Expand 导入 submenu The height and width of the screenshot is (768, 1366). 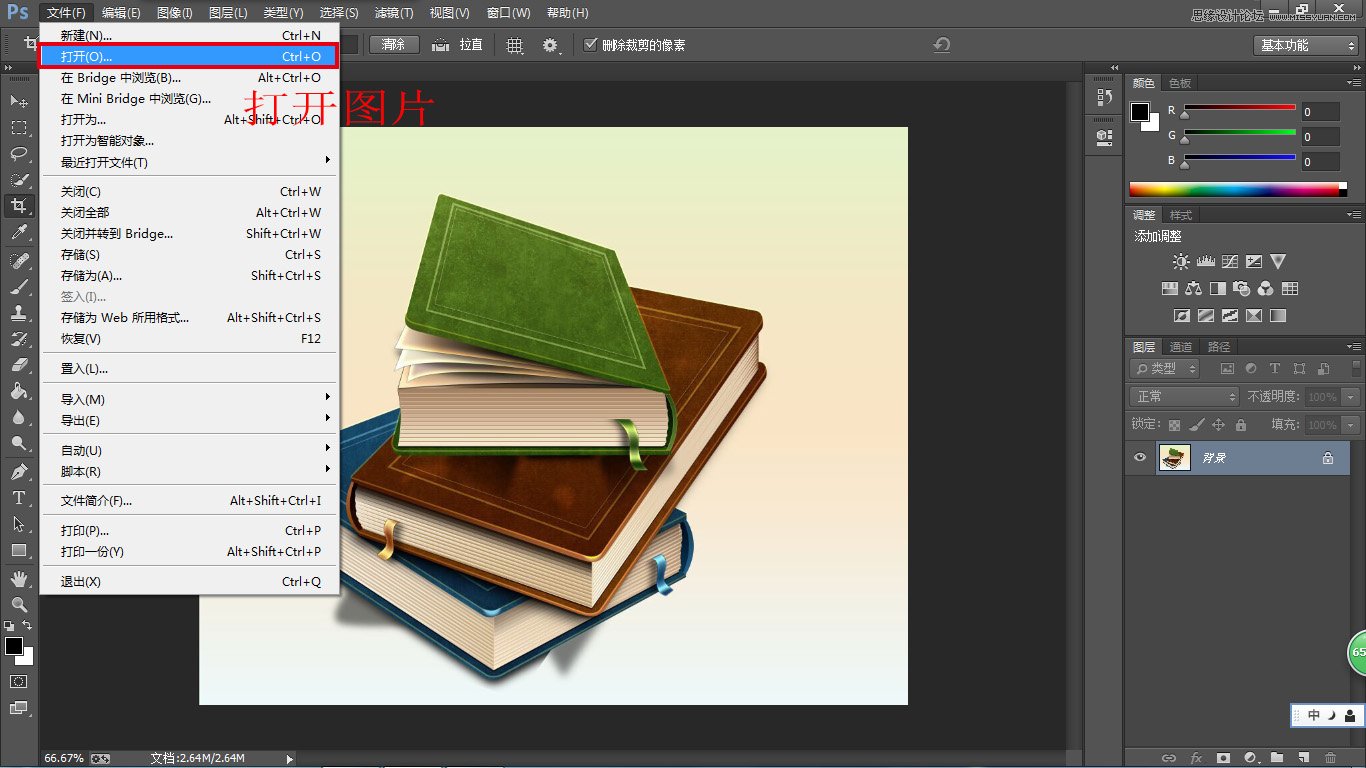(190, 400)
